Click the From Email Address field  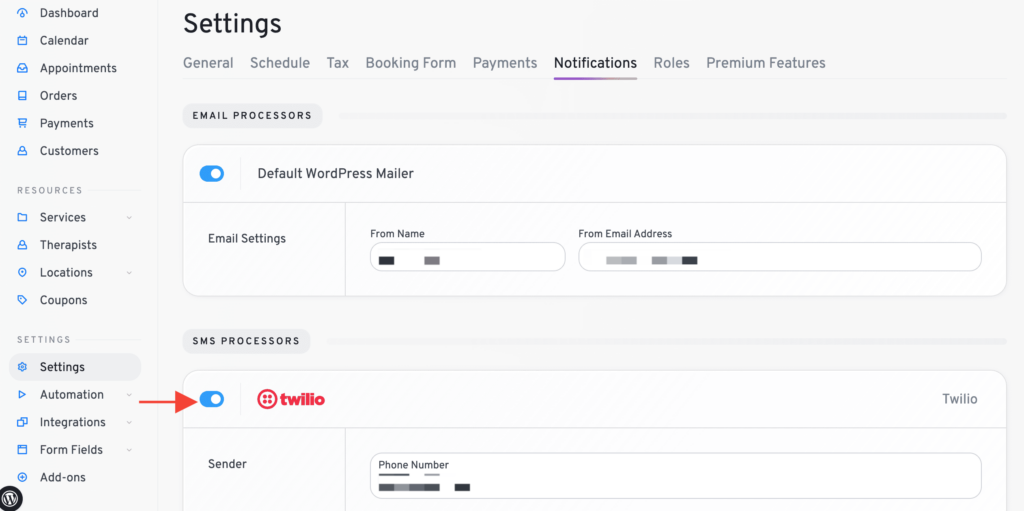pos(780,257)
